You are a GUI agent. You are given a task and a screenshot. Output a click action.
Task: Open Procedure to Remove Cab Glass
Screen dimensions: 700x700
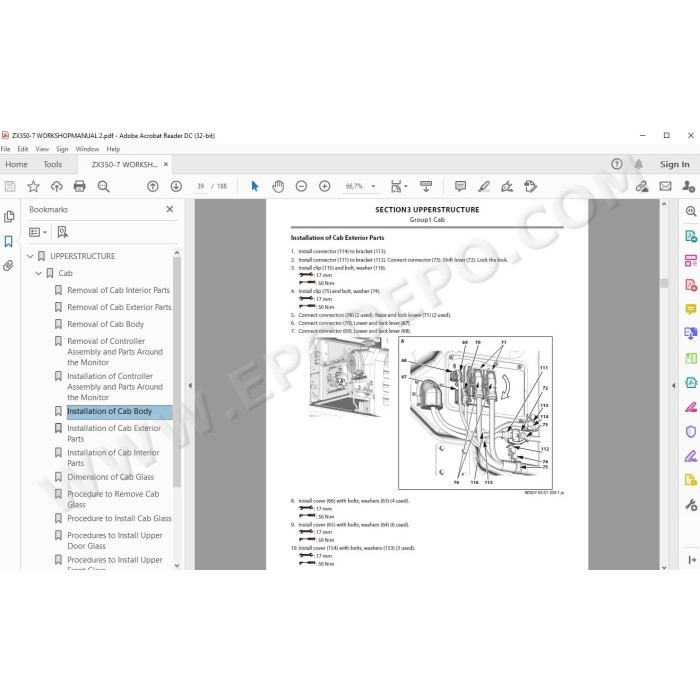pyautogui.click(x=113, y=499)
